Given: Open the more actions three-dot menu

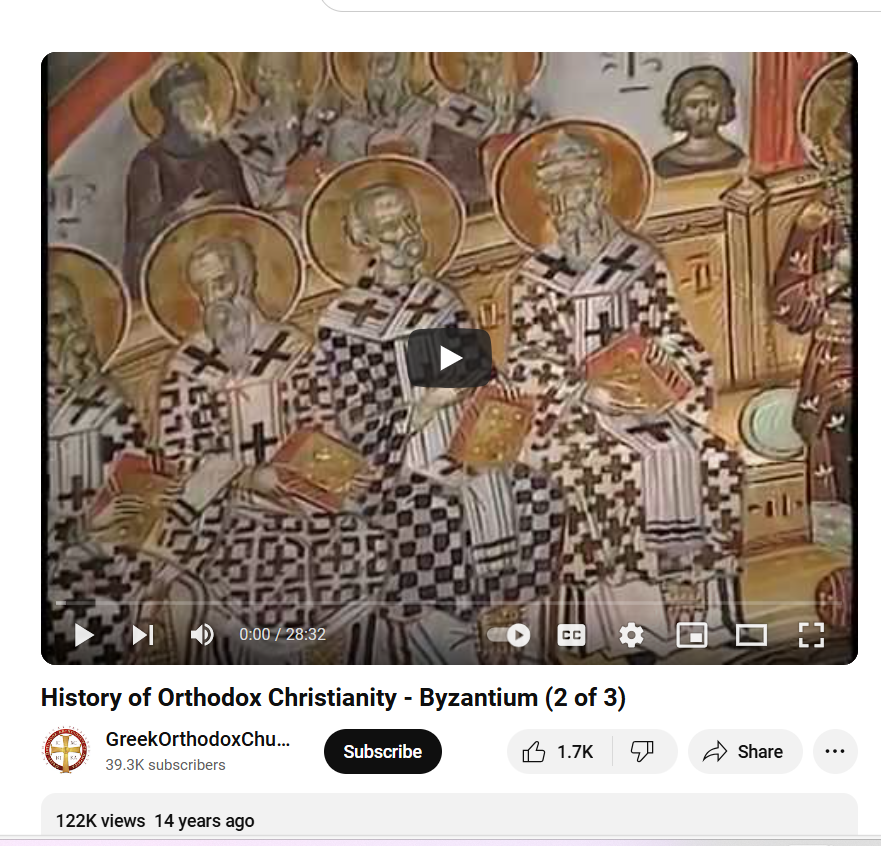Looking at the screenshot, I should [x=835, y=752].
